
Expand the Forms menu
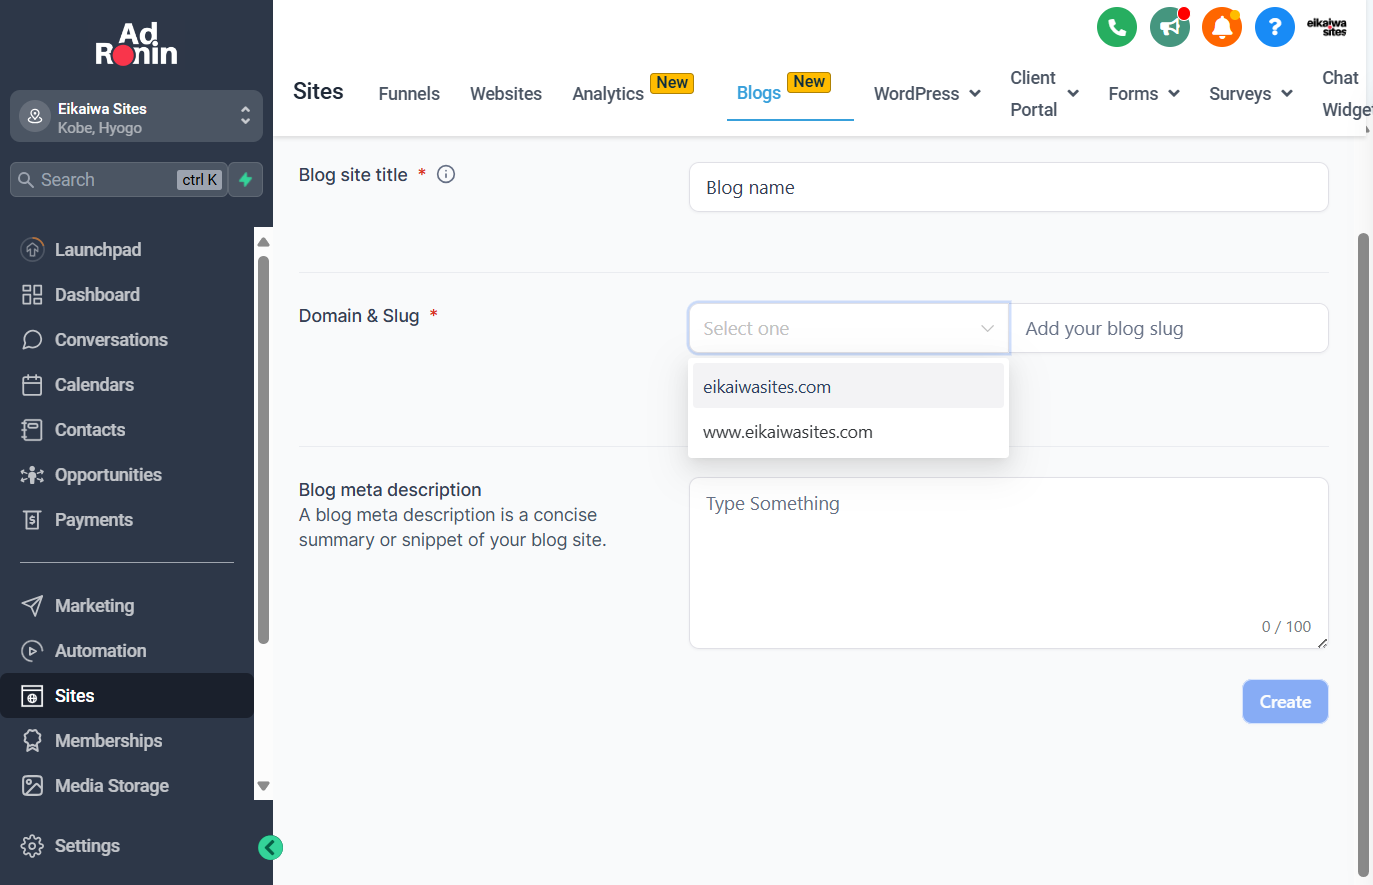(1144, 93)
